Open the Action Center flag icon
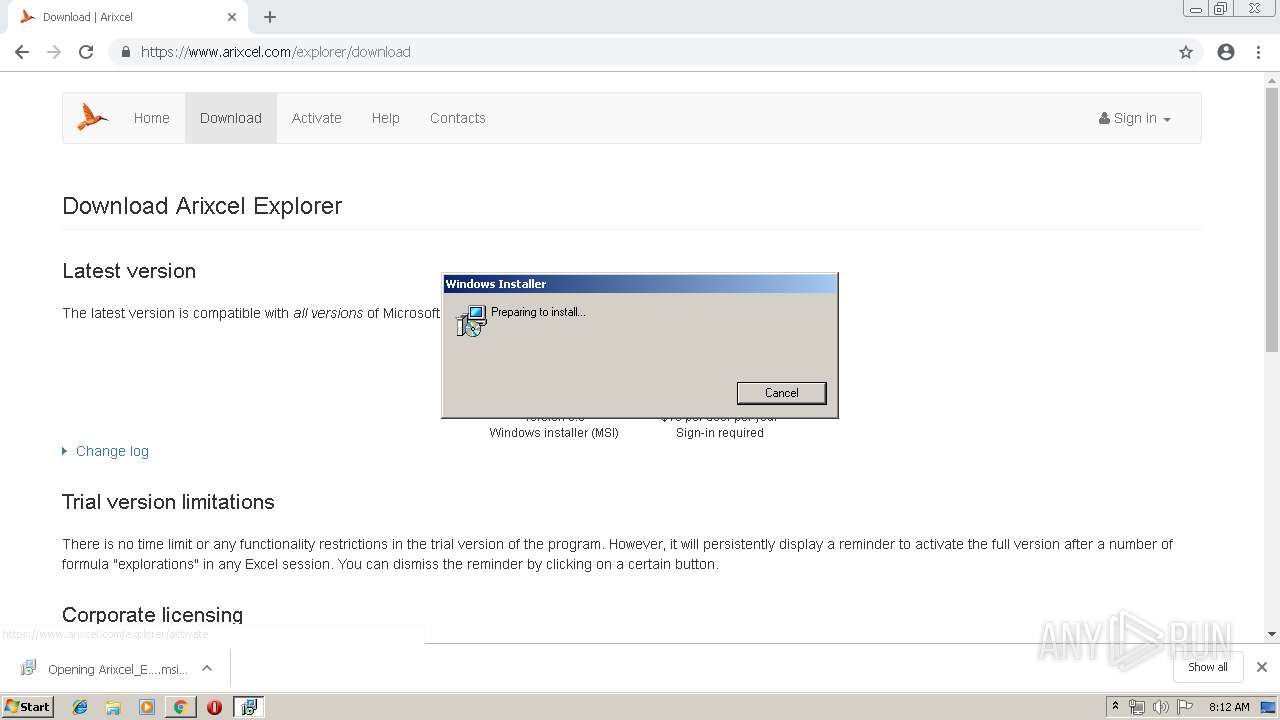This screenshot has width=1280, height=720. tap(1184, 707)
